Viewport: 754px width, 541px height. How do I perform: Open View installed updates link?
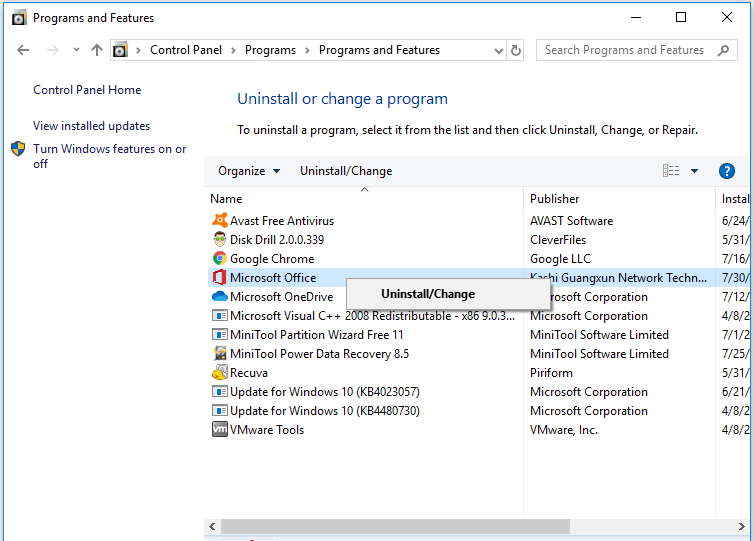click(91, 126)
